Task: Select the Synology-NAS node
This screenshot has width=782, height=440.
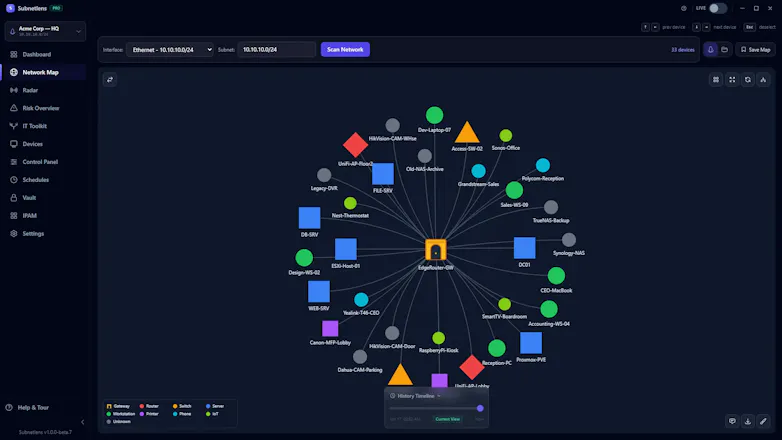Action: (569, 240)
